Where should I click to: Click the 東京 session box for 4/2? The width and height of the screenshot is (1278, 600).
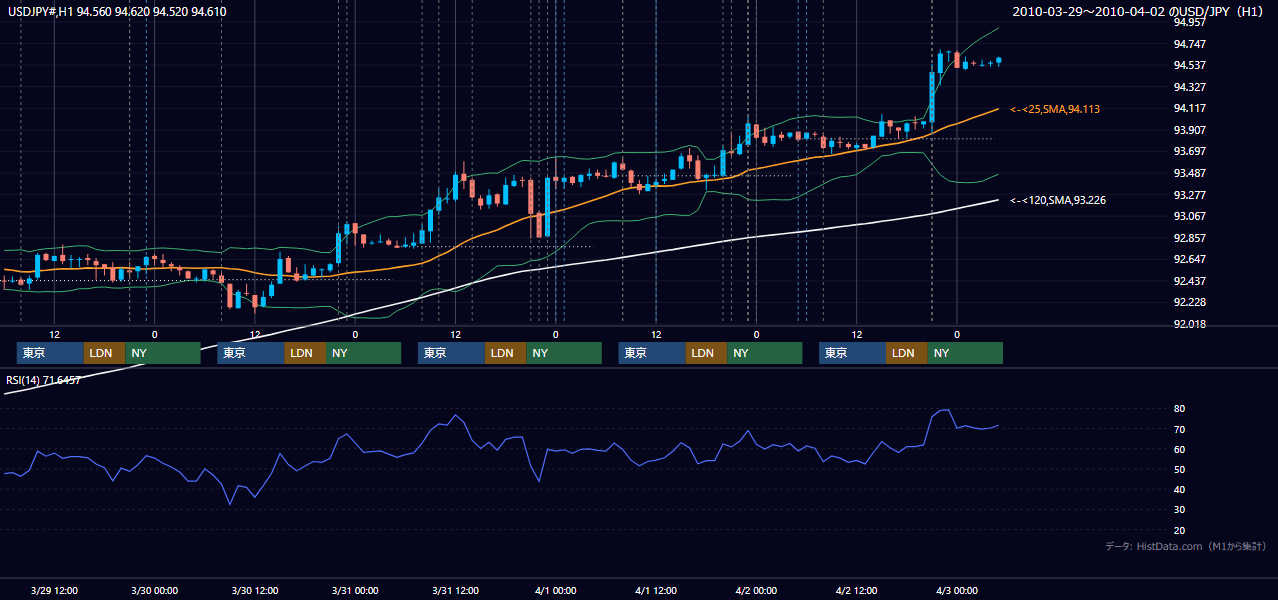click(x=852, y=353)
